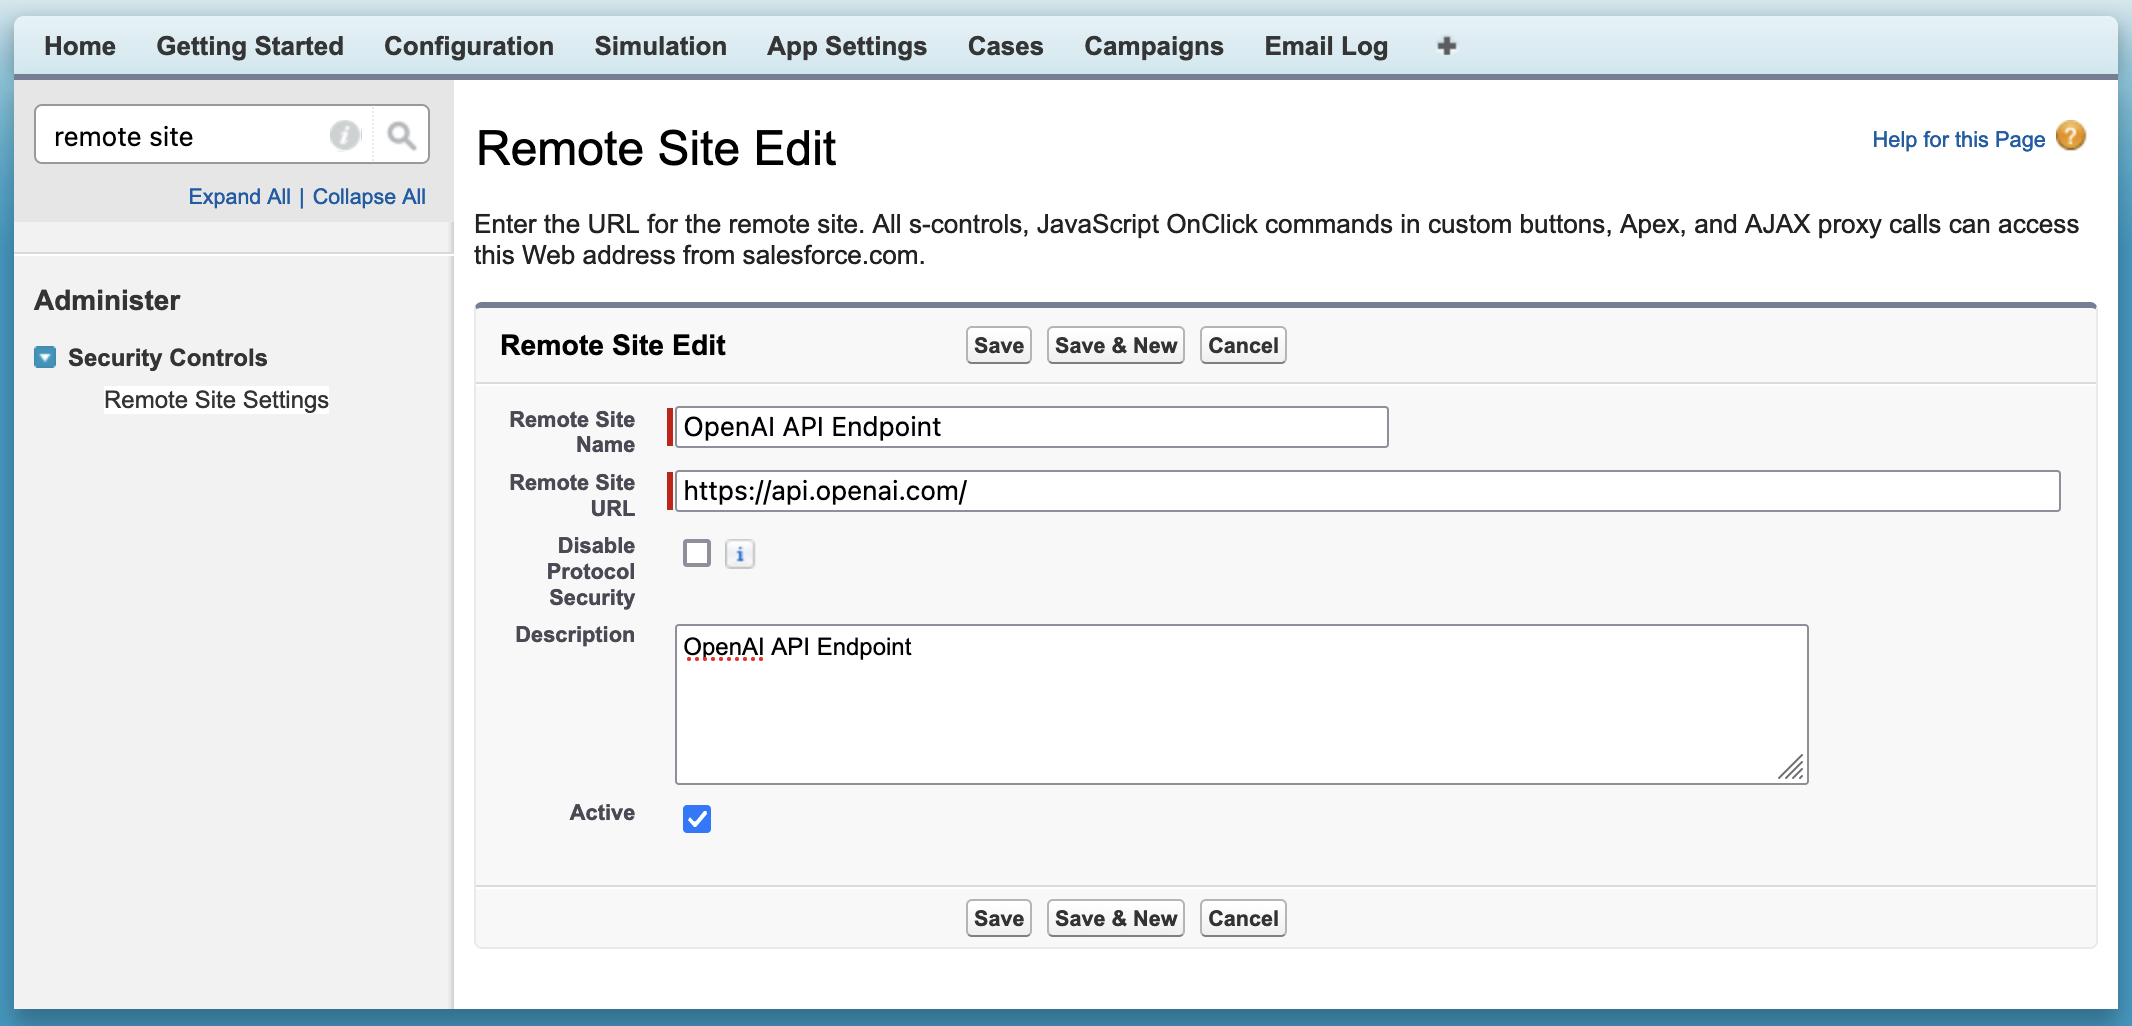This screenshot has height=1026, width=2132.
Task: Collapse the Security Controls section arrow
Action: click(x=45, y=357)
